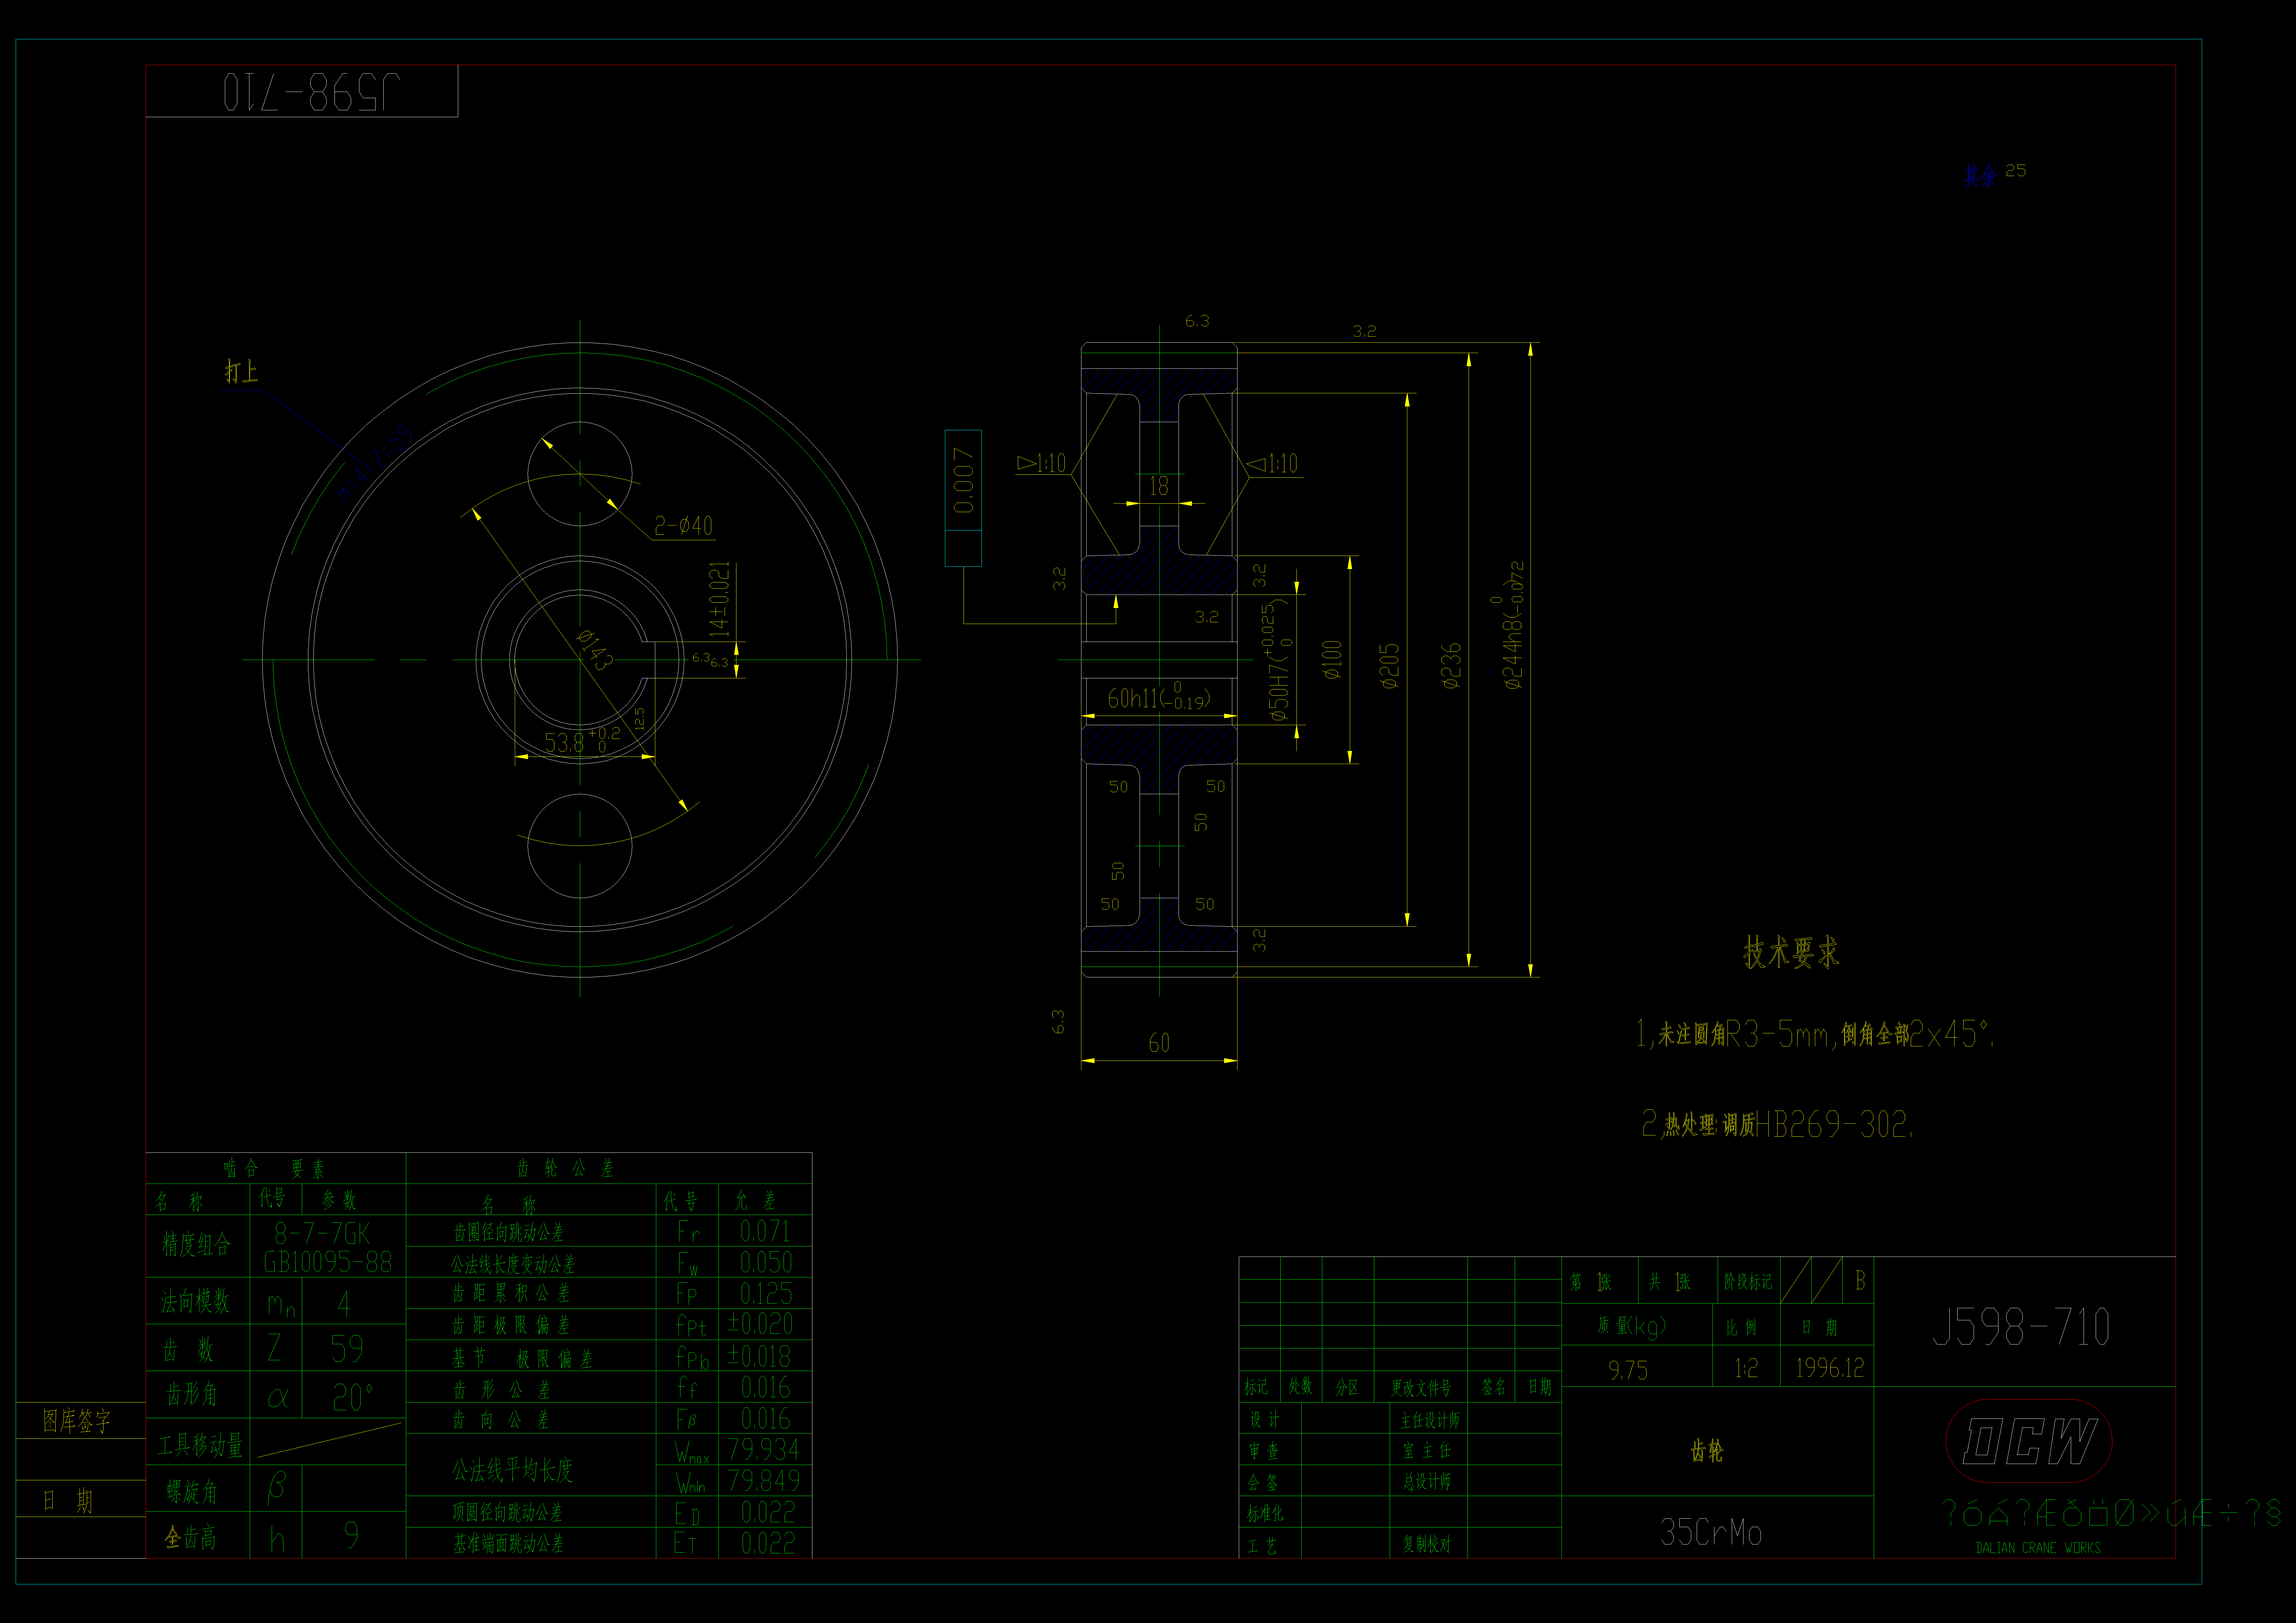Select the "标准化" title block label
2296x1623 pixels.
click(x=1265, y=1514)
